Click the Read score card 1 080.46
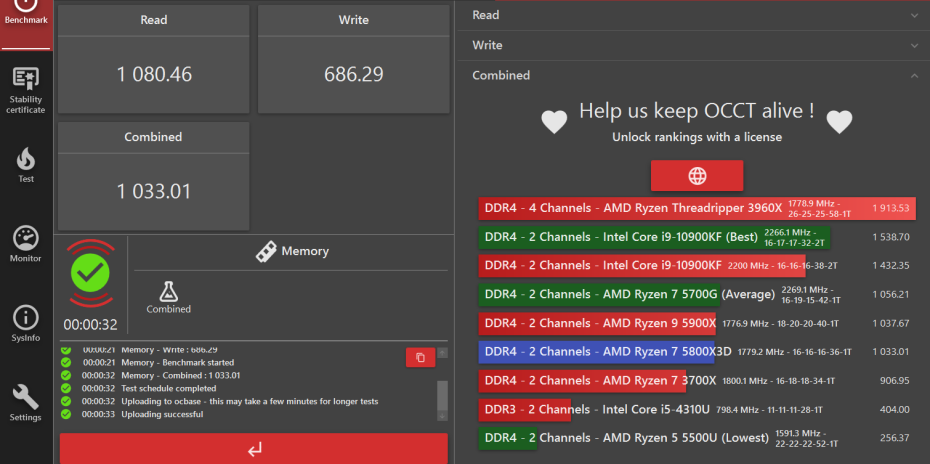This screenshot has height=464, width=930. tap(154, 59)
